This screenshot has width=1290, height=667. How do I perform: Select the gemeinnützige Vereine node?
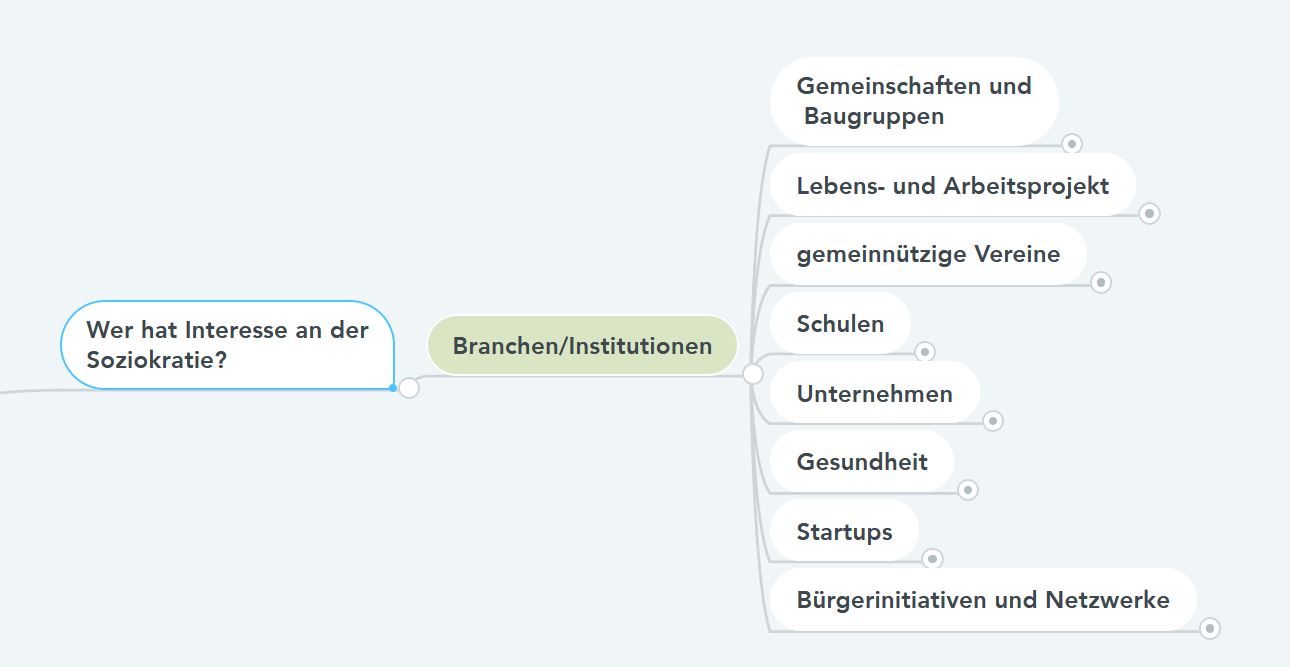(x=928, y=254)
